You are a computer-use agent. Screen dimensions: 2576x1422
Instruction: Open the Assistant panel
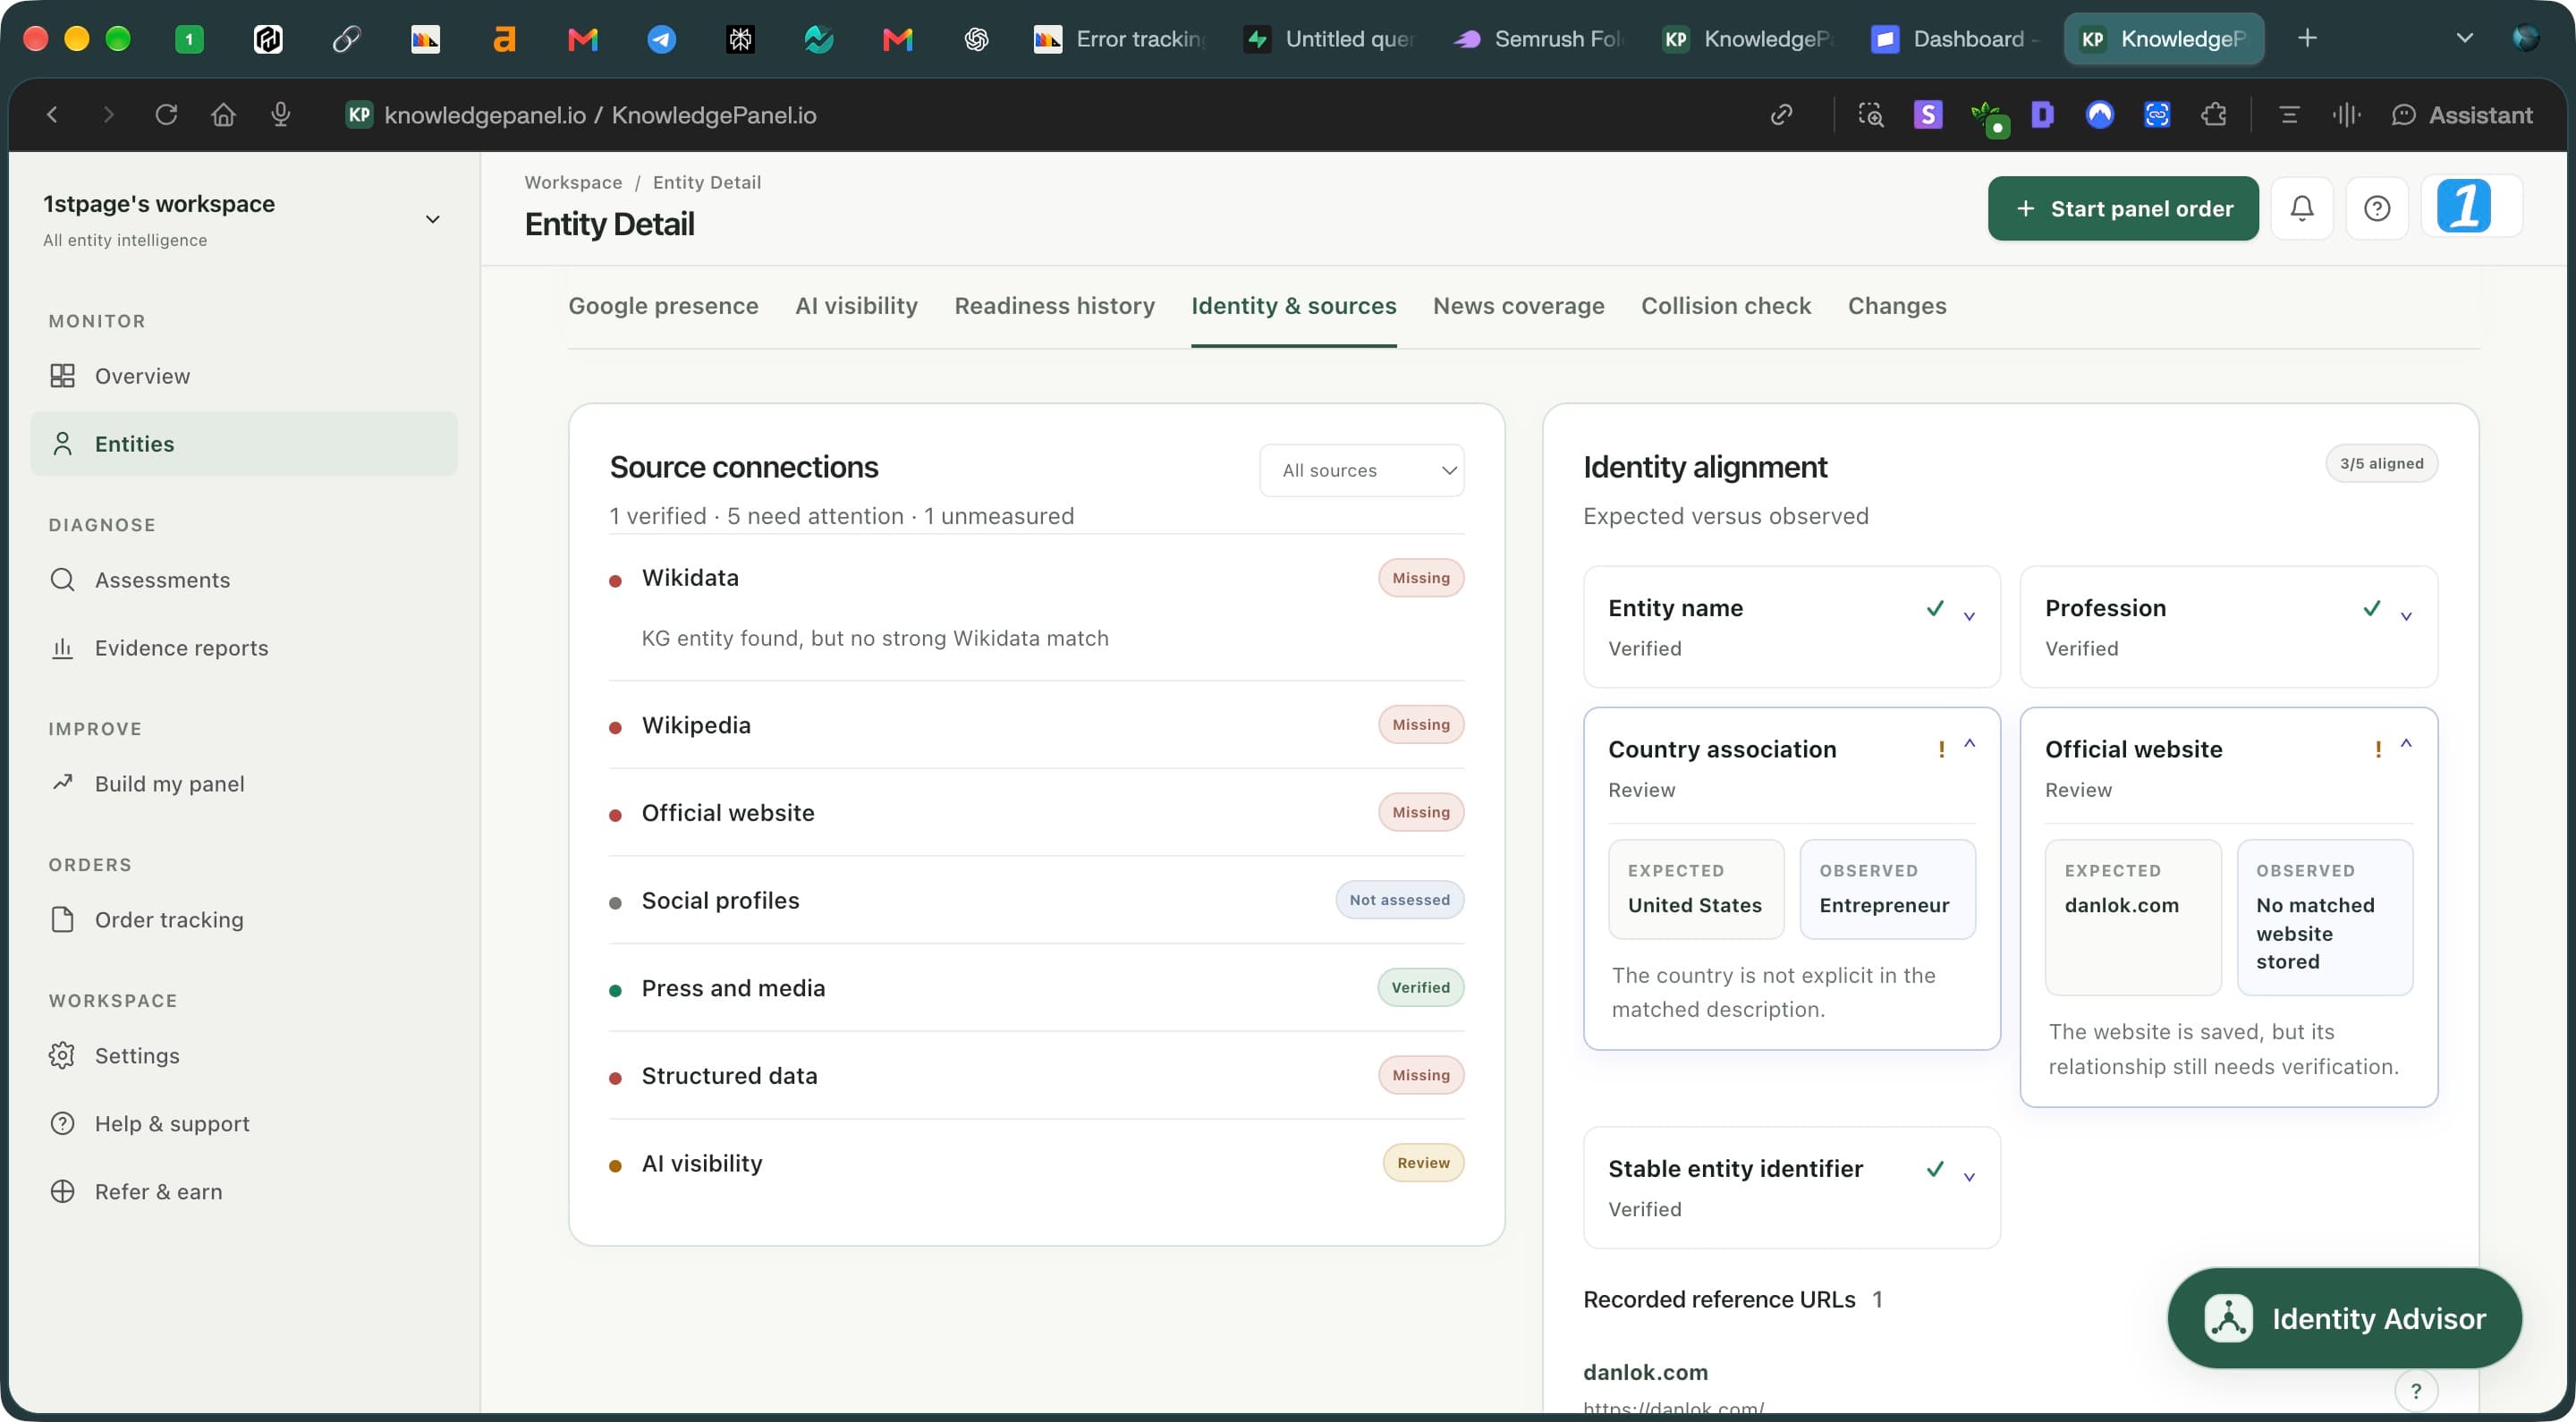(2461, 115)
